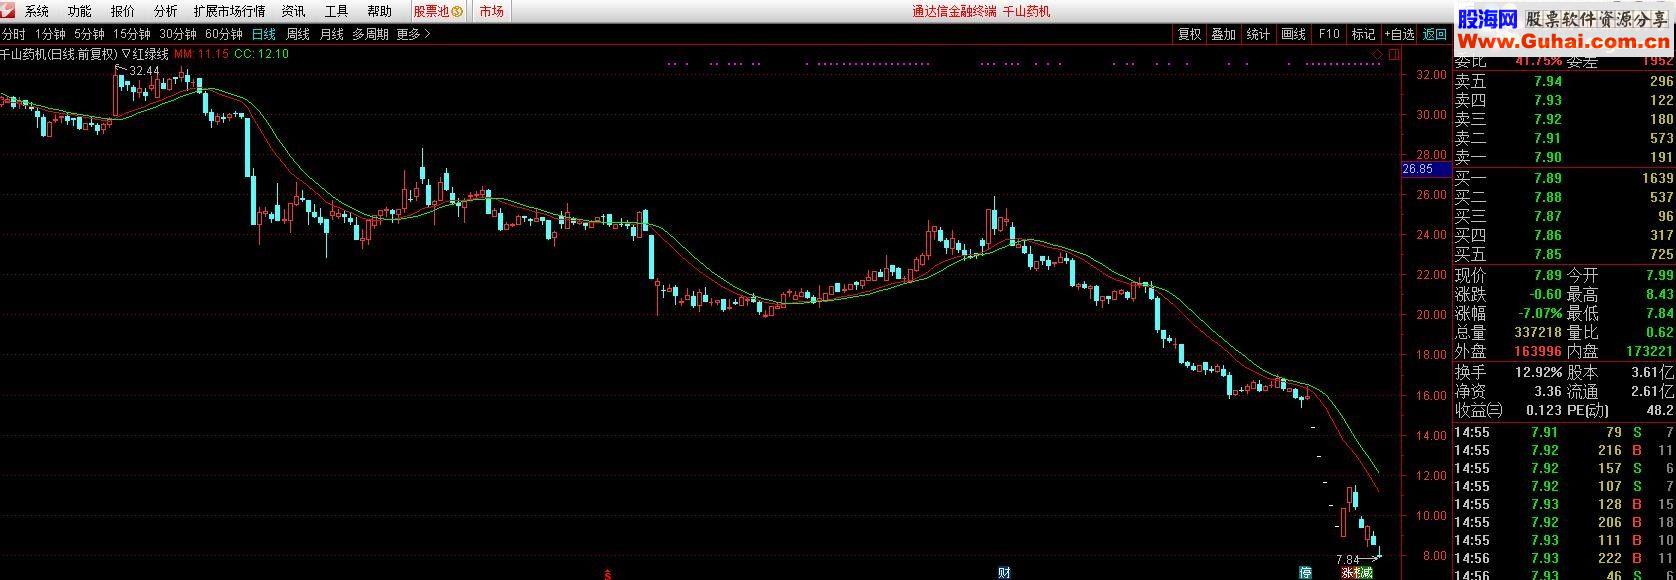Click the MM: 11.15 indicator value

(x=201, y=54)
